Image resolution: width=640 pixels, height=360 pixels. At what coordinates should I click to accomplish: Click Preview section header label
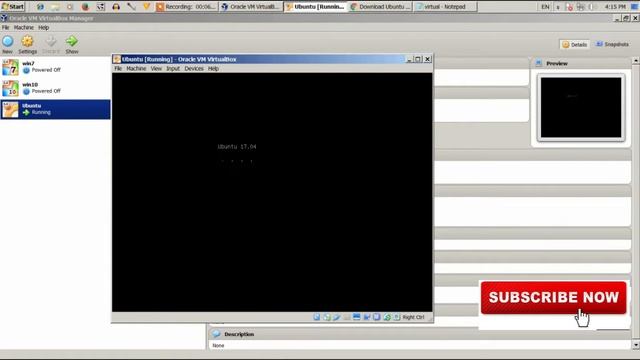[x=557, y=63]
